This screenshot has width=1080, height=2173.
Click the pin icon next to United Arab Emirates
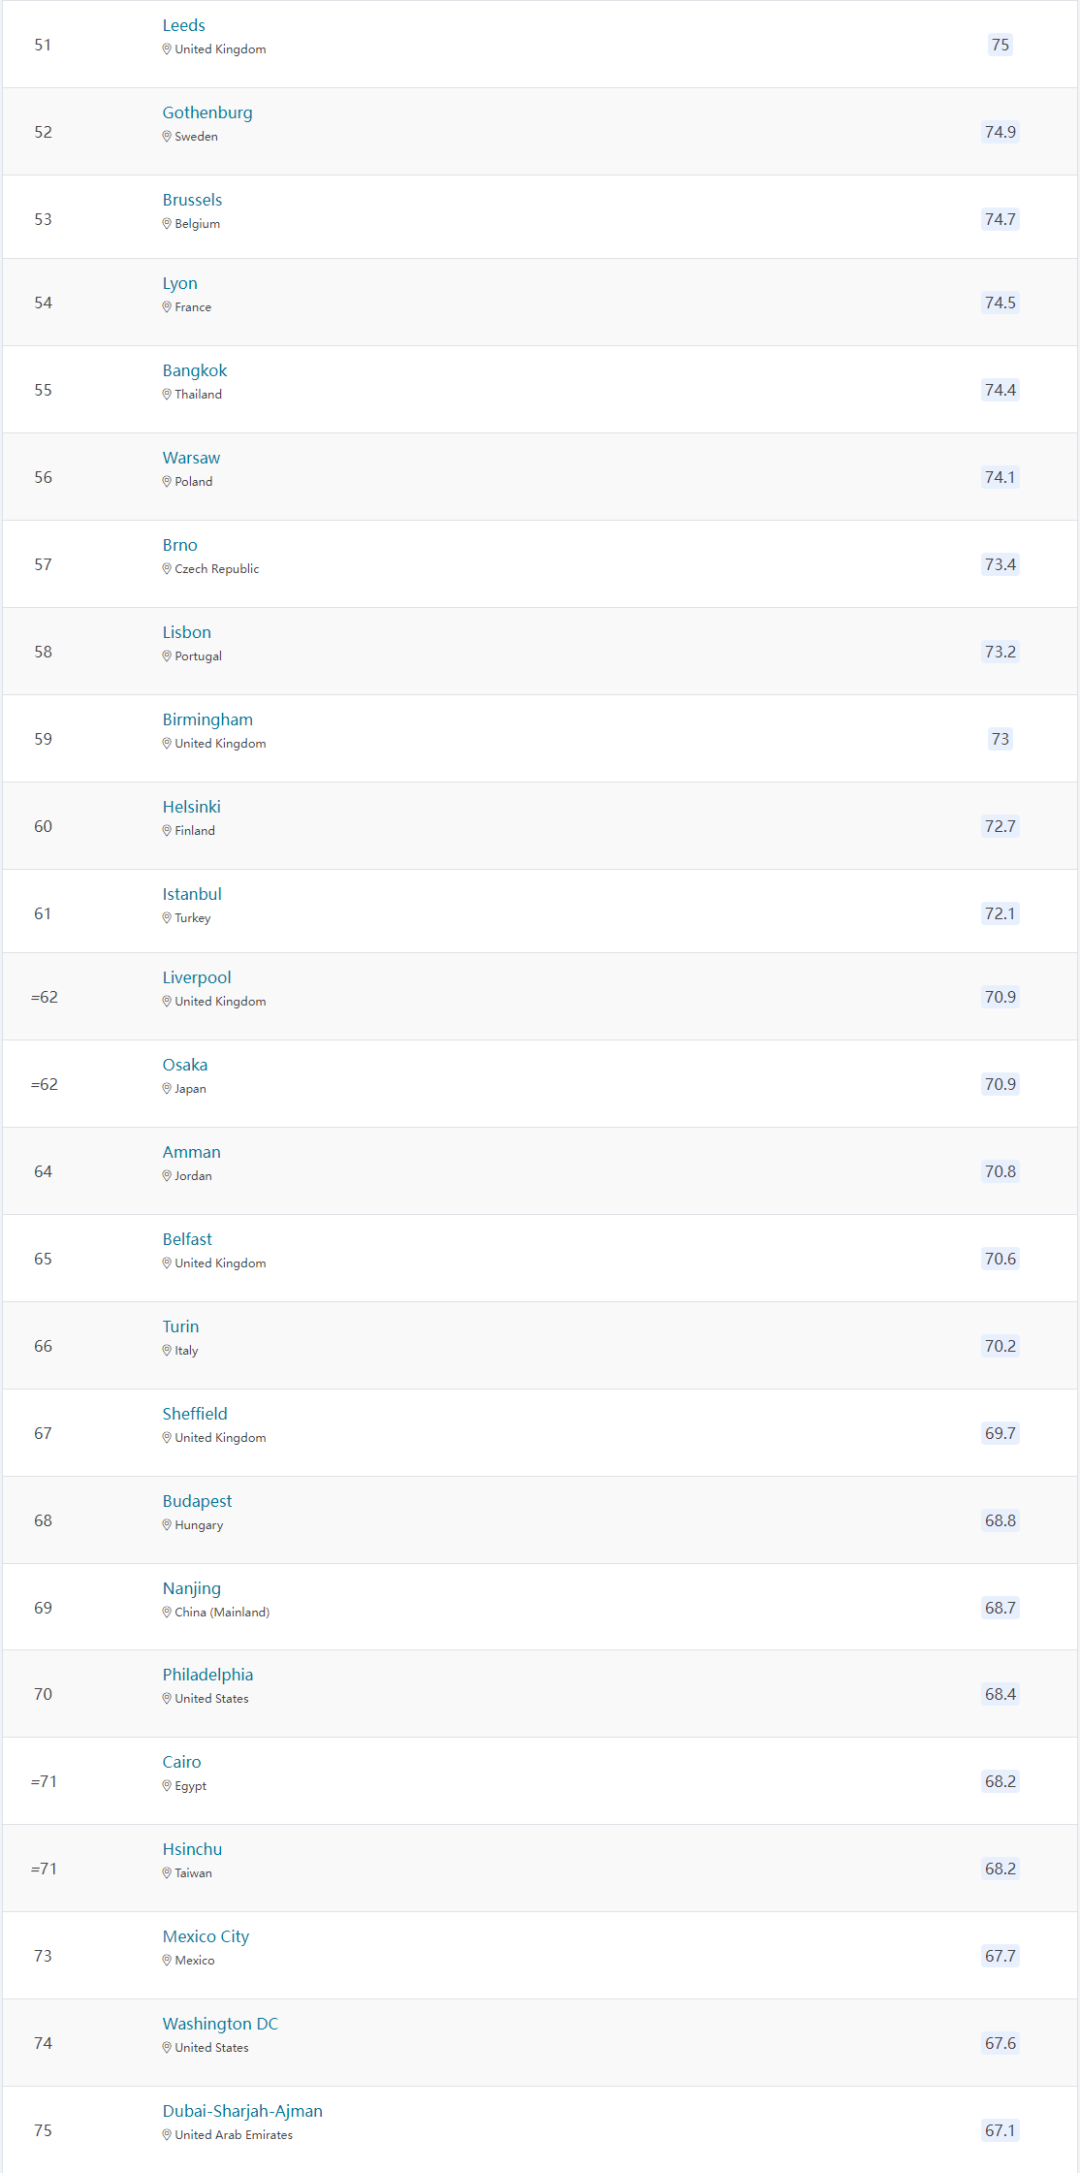[x=167, y=2135]
